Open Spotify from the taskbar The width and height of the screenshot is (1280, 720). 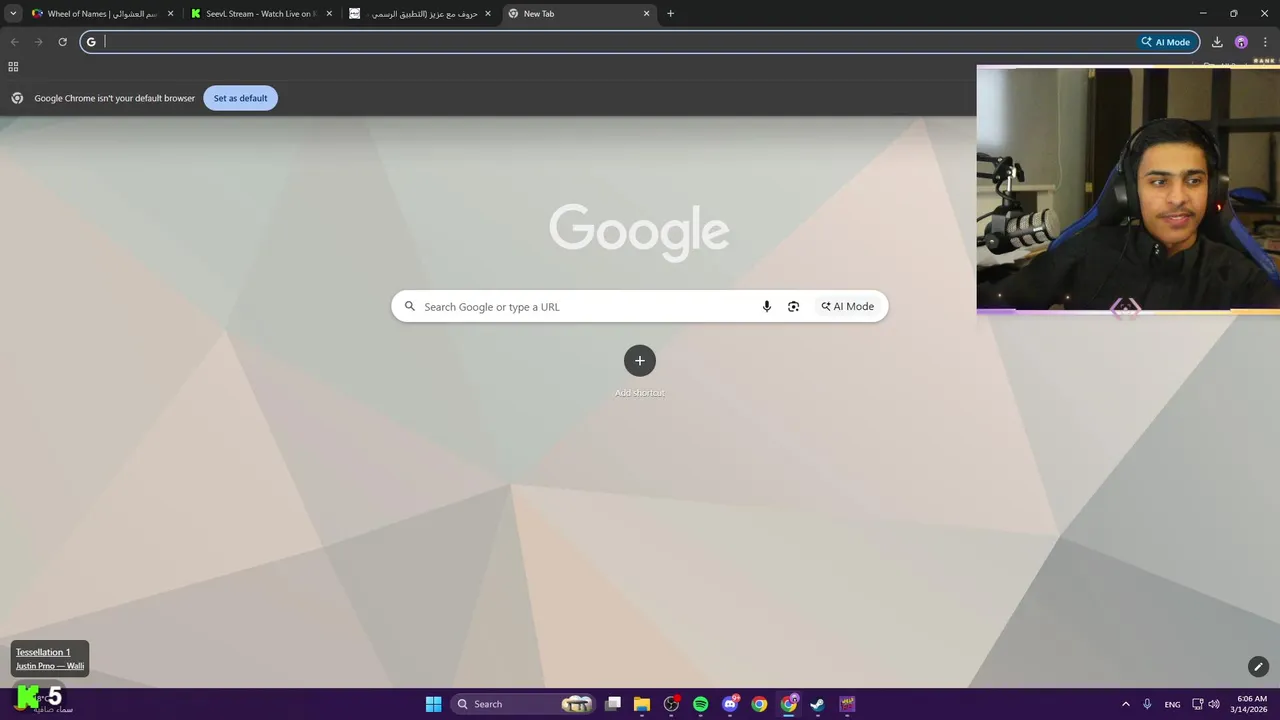(x=701, y=704)
